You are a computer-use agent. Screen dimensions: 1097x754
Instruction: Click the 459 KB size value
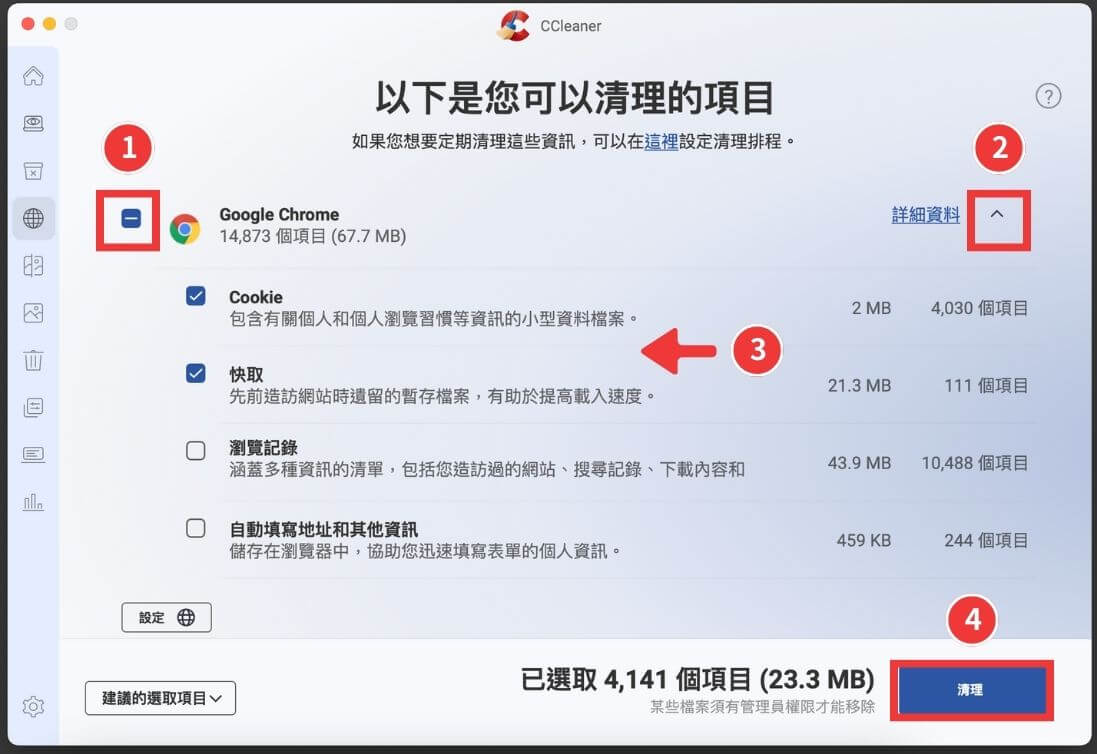click(x=863, y=541)
